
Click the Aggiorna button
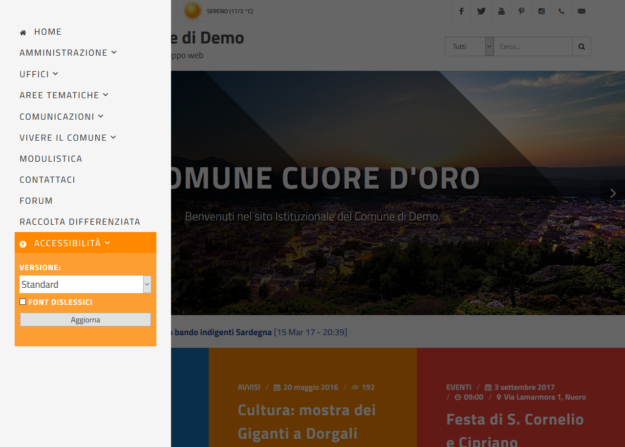(x=85, y=320)
